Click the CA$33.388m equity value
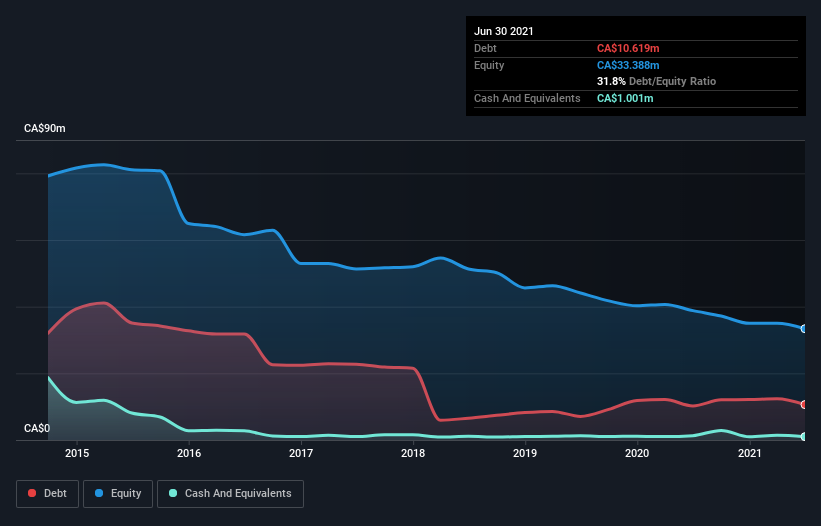 coord(628,65)
